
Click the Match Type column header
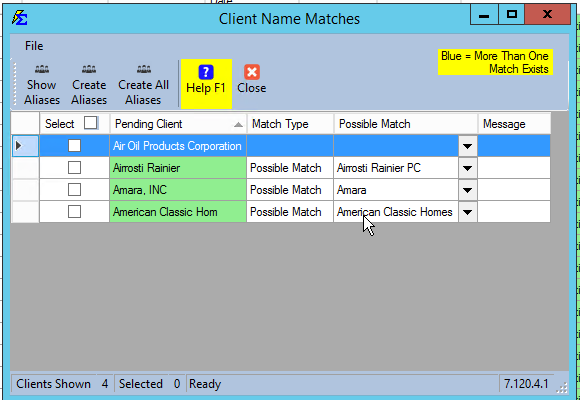point(290,124)
